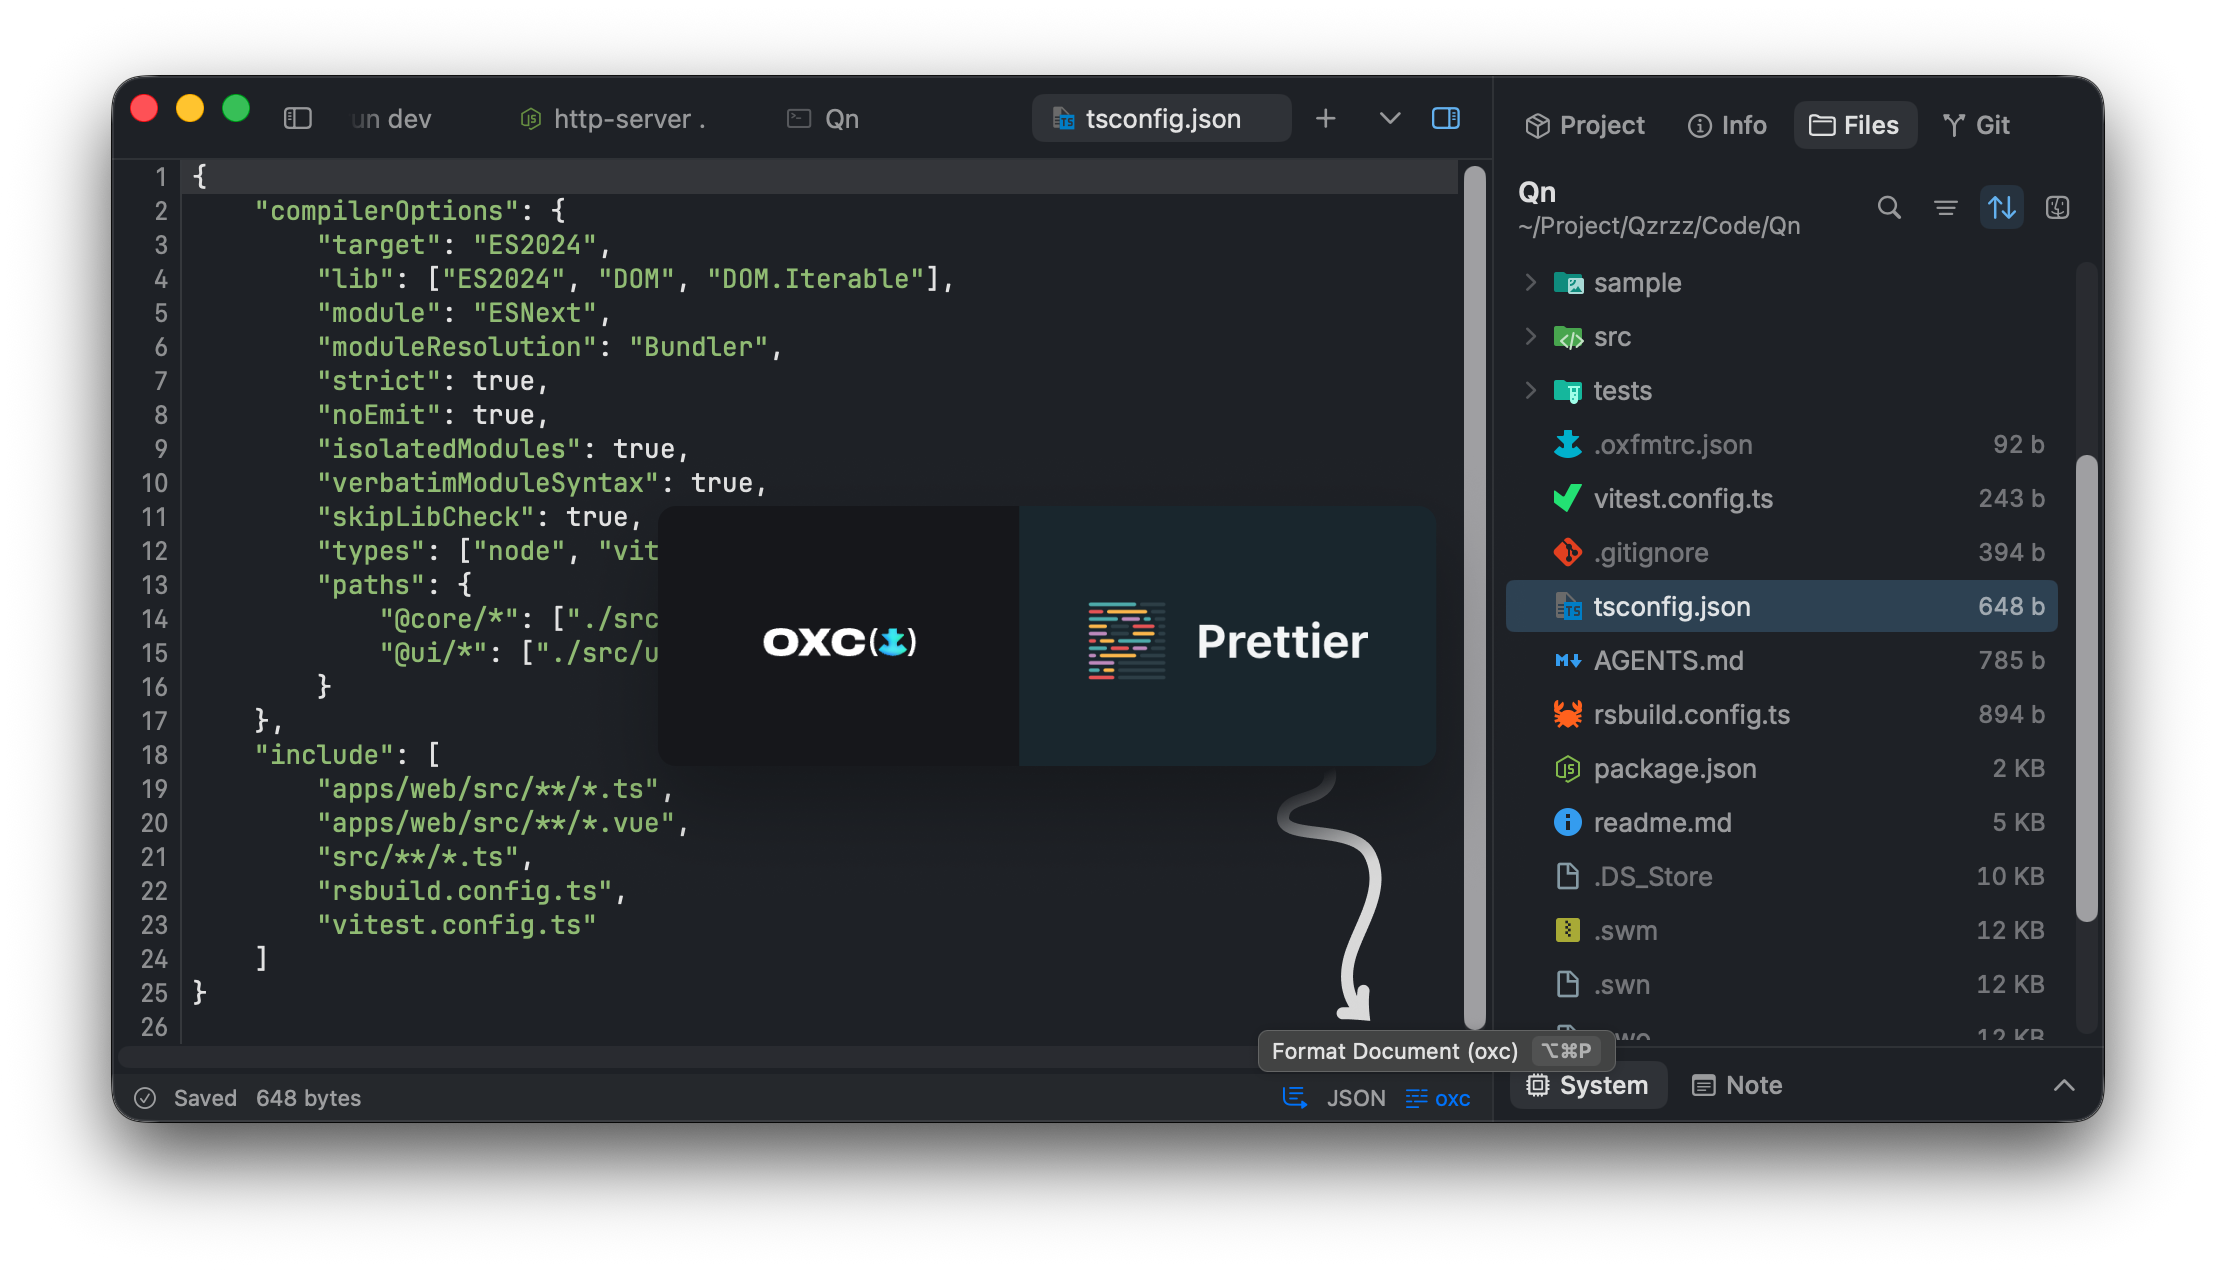Toggle the file sort order button
Viewport: 2216px width, 1270px height.
tap(2002, 208)
